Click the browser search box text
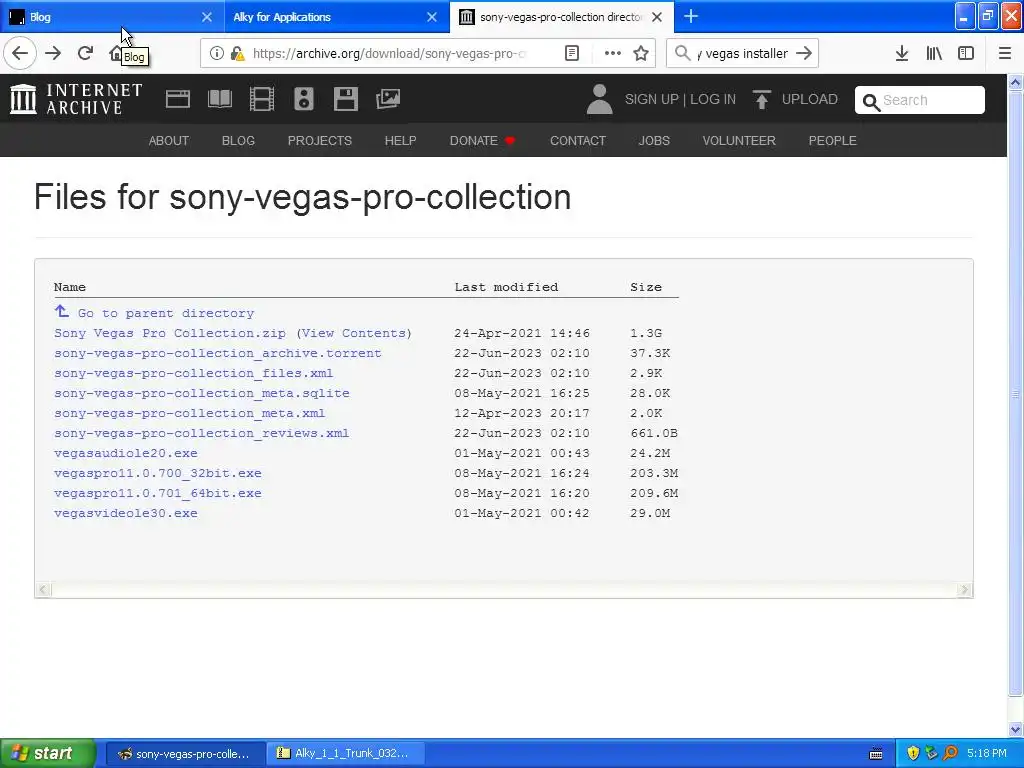1024x768 pixels. (743, 54)
